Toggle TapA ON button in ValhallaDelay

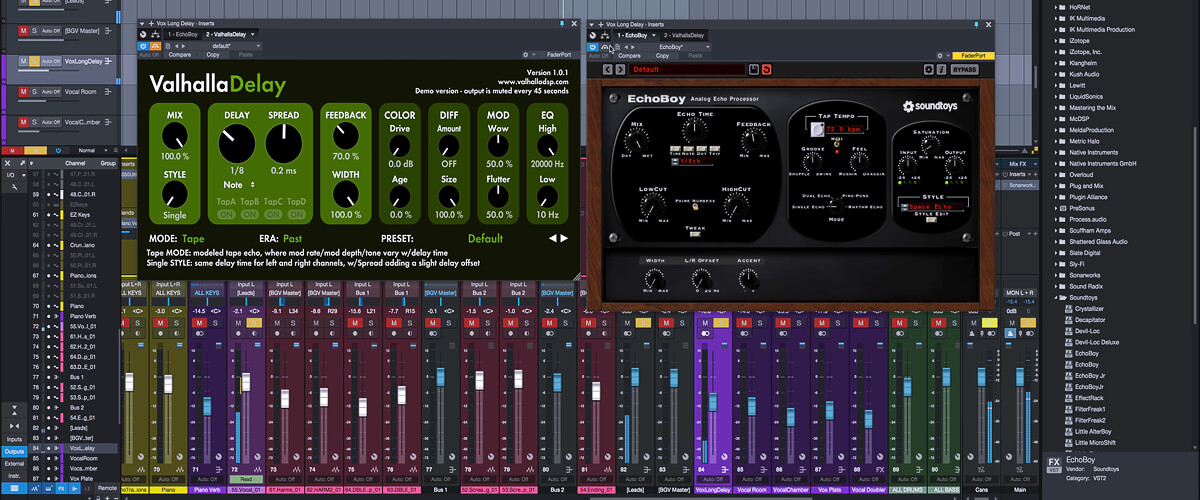click(227, 213)
